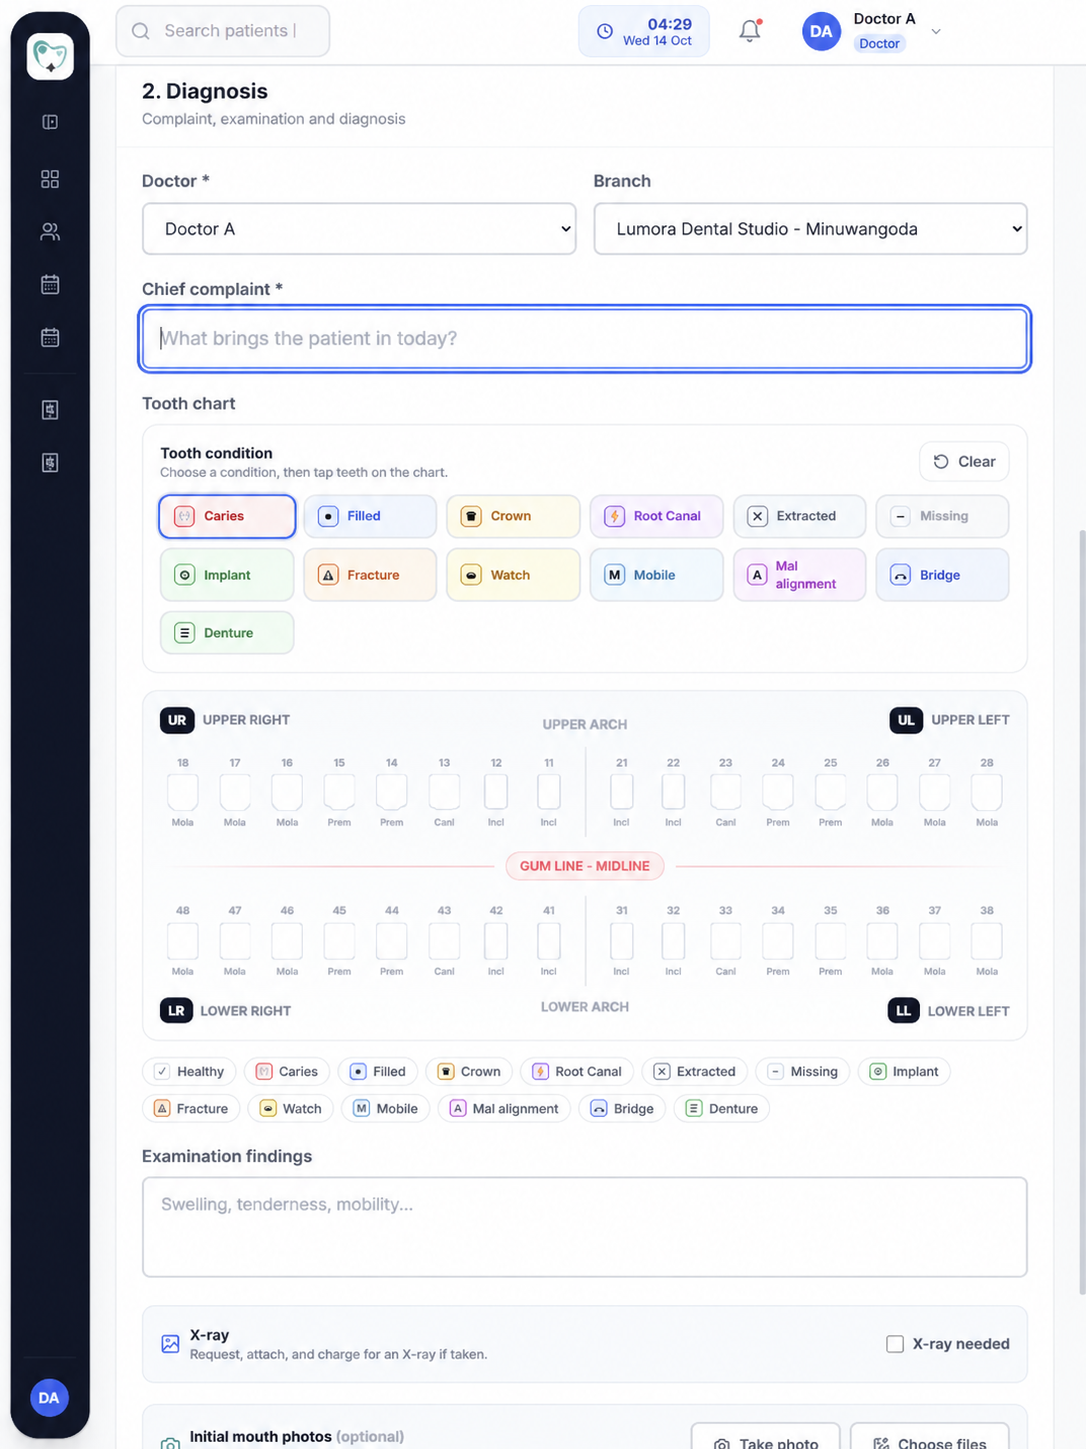1086x1449 pixels.
Task: Pick the Bridge button in Tooth condition panel
Action: (942, 575)
